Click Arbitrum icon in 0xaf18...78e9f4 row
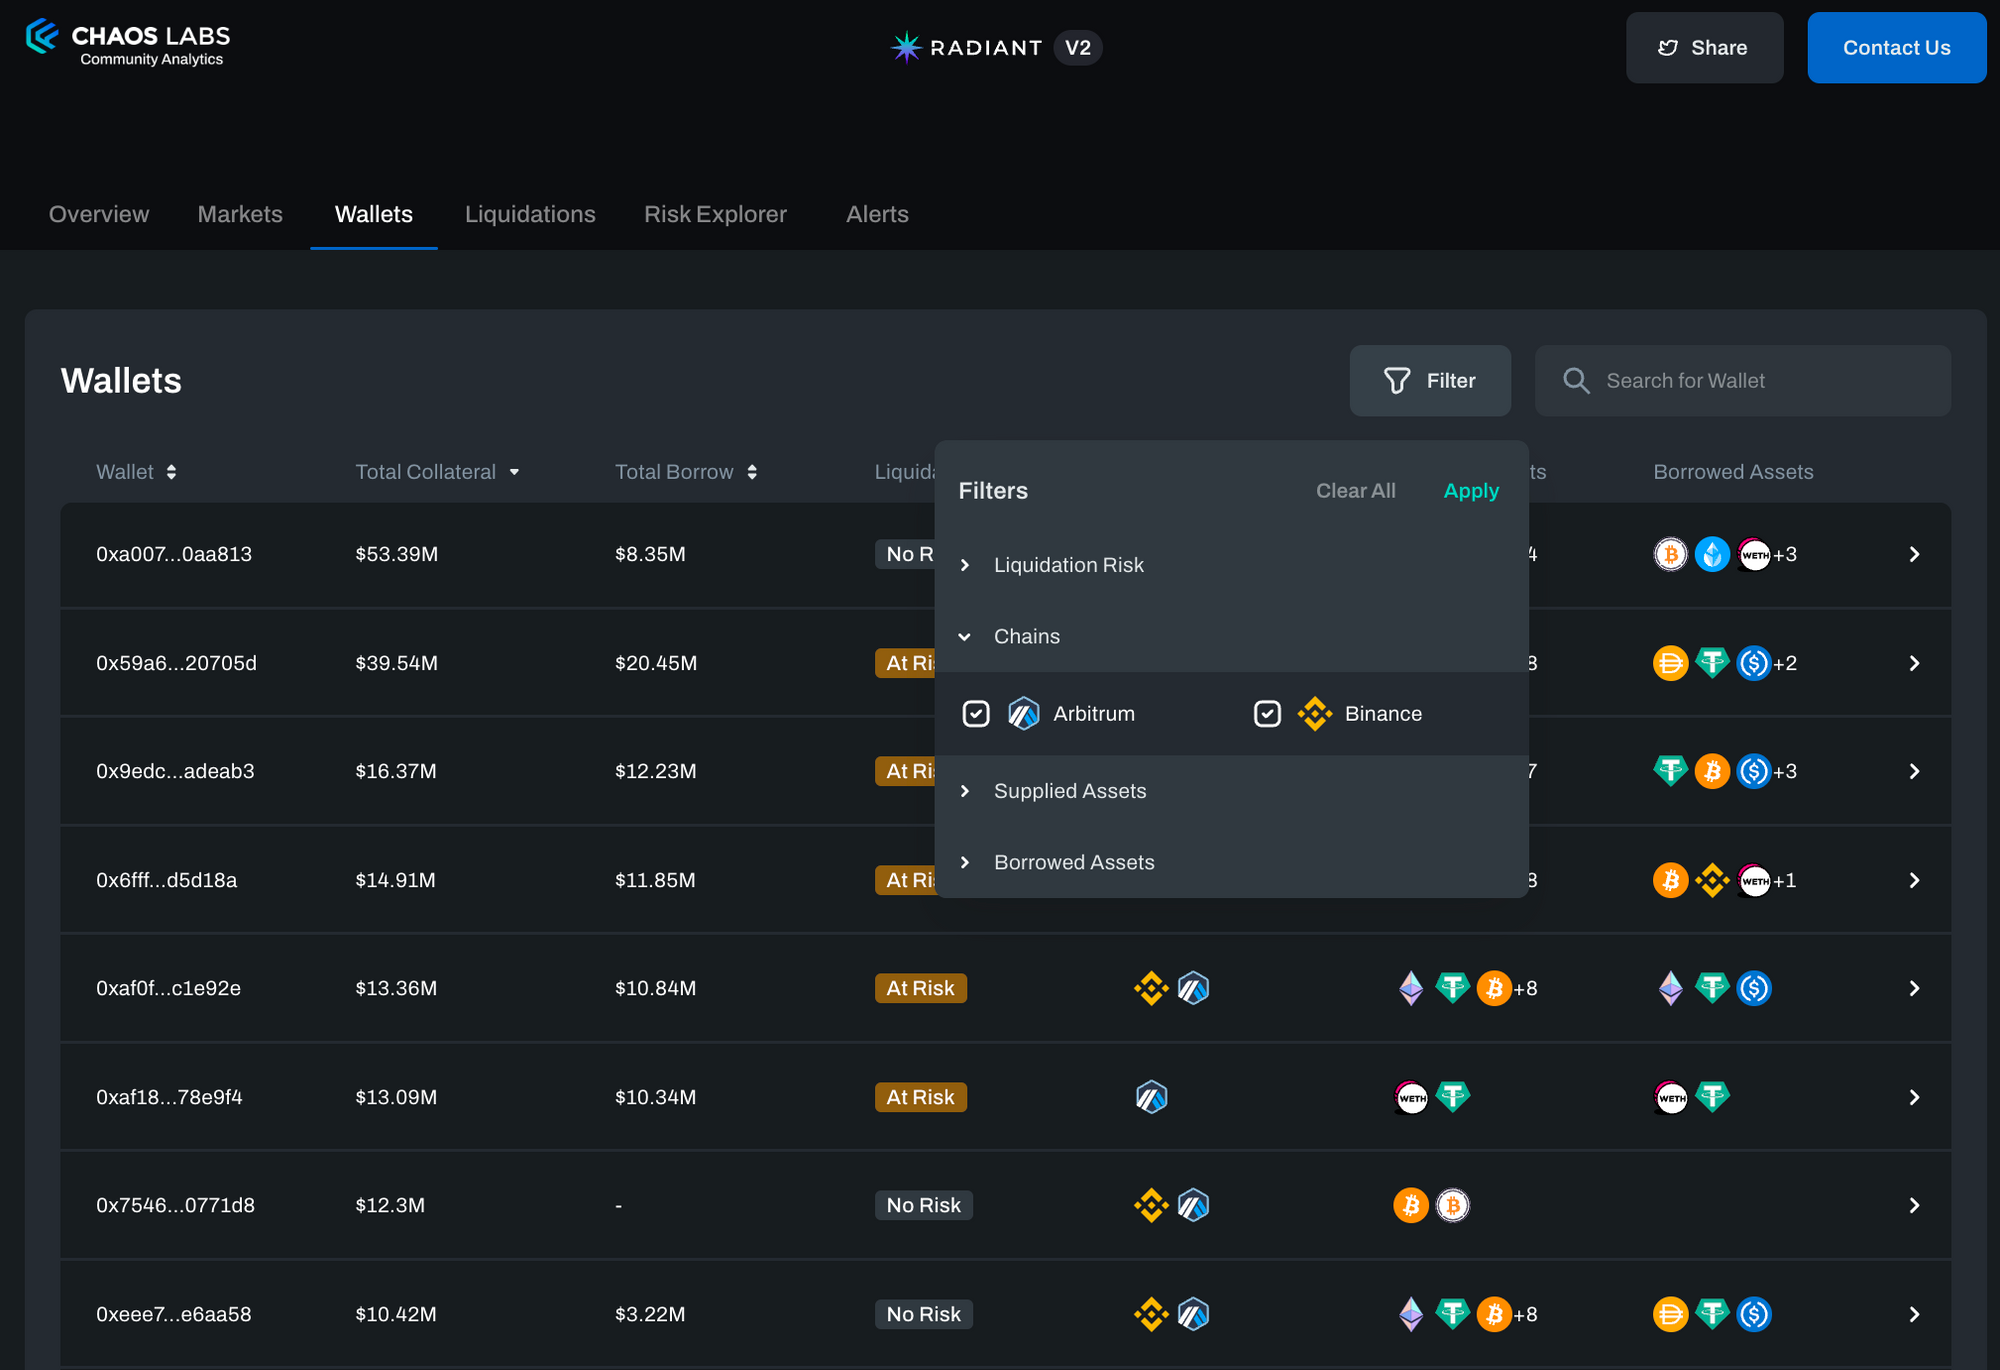 pos(1151,1097)
